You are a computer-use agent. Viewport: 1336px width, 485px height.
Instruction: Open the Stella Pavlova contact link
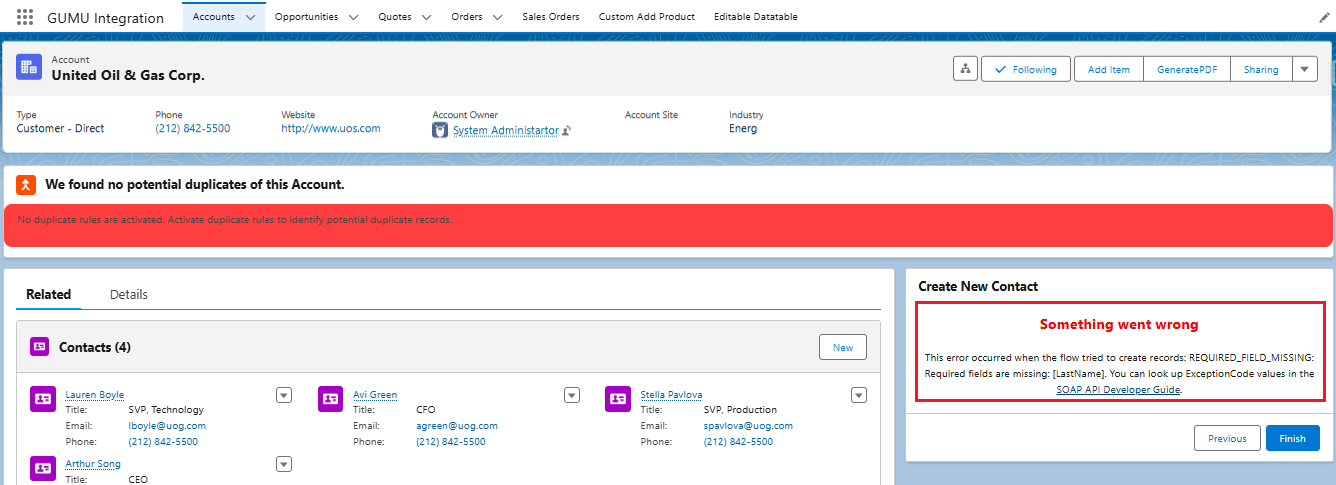671,395
